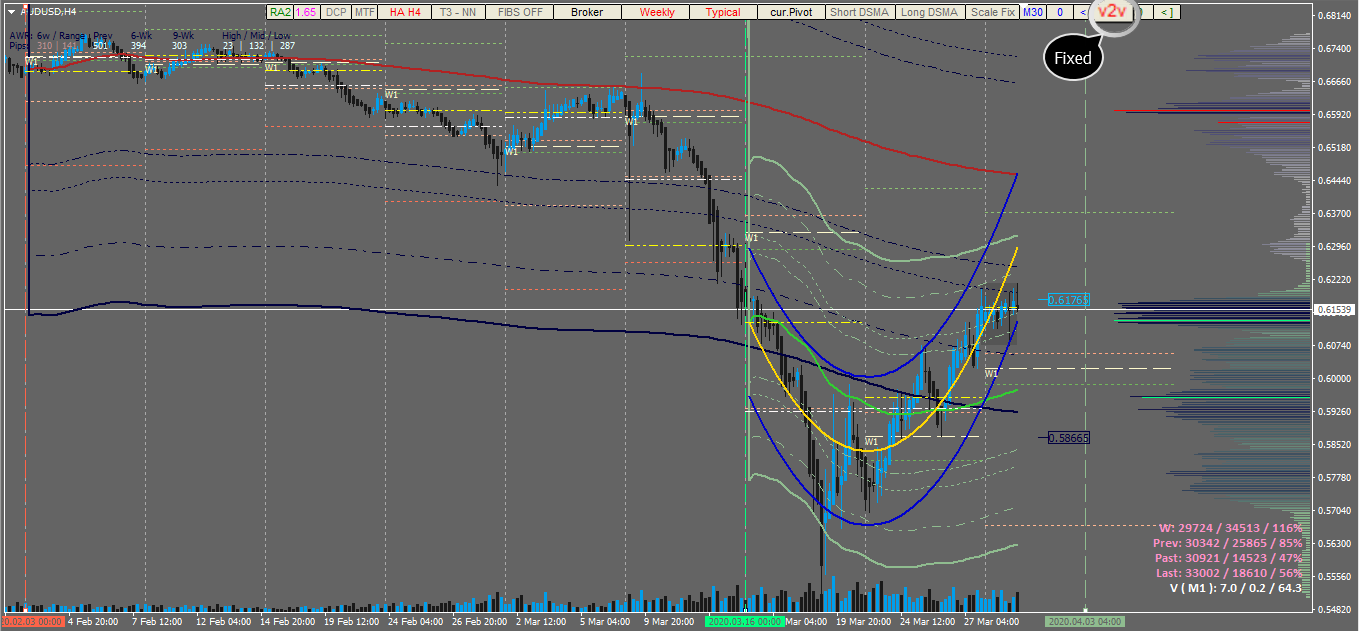Click the 12 Feb 04:00 time label
The height and width of the screenshot is (631, 1360).
(x=222, y=621)
